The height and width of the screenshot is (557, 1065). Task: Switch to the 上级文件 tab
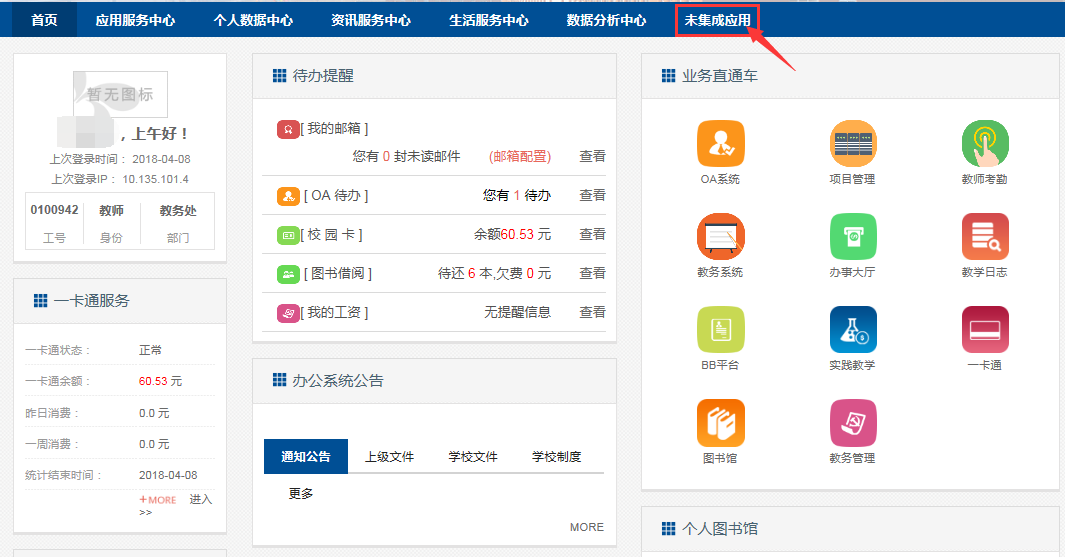pos(389,457)
